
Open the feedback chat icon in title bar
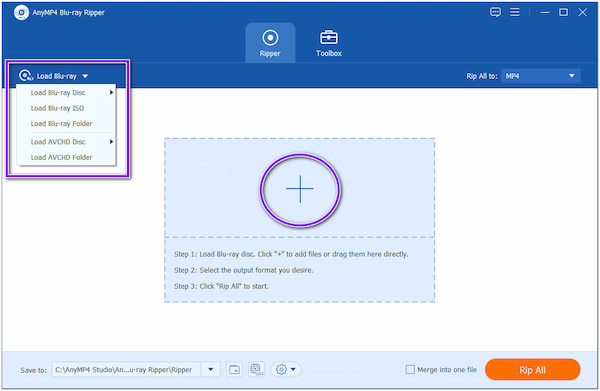(x=495, y=12)
